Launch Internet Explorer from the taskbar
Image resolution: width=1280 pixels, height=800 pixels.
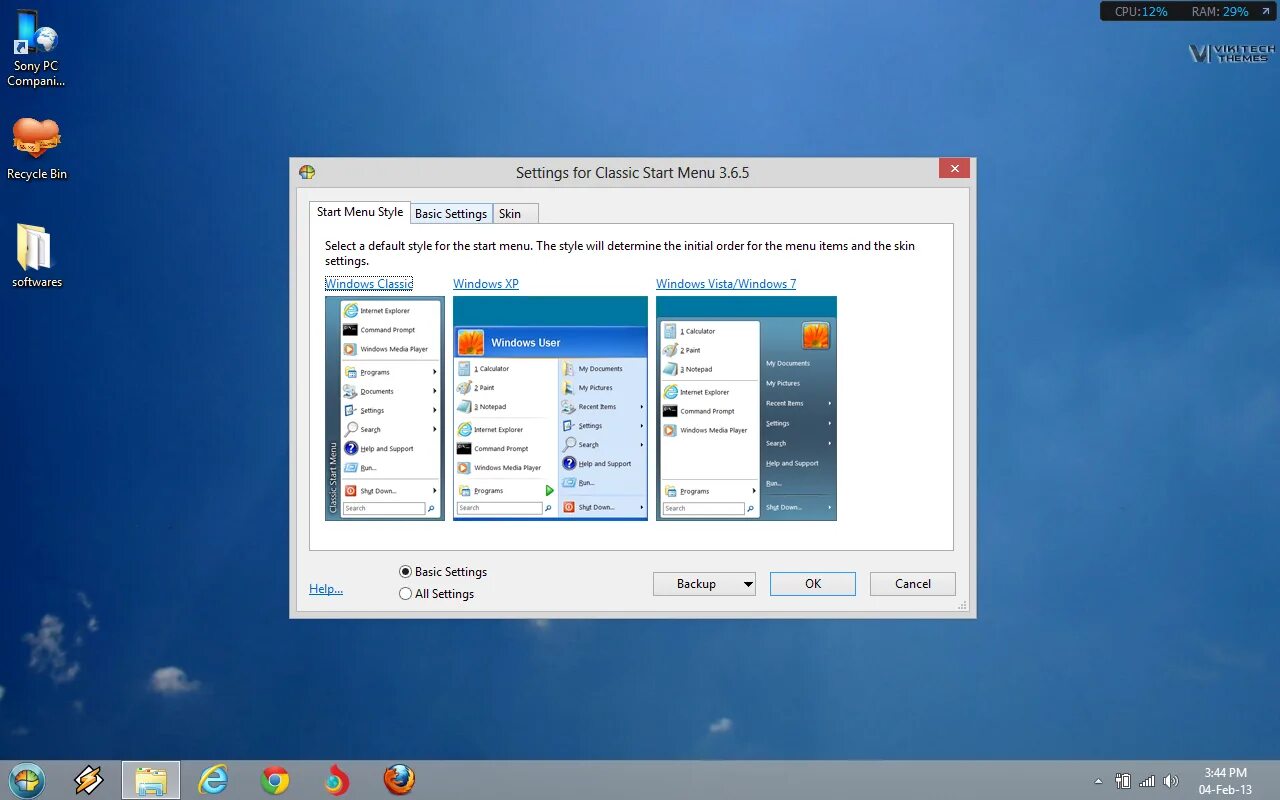point(213,780)
